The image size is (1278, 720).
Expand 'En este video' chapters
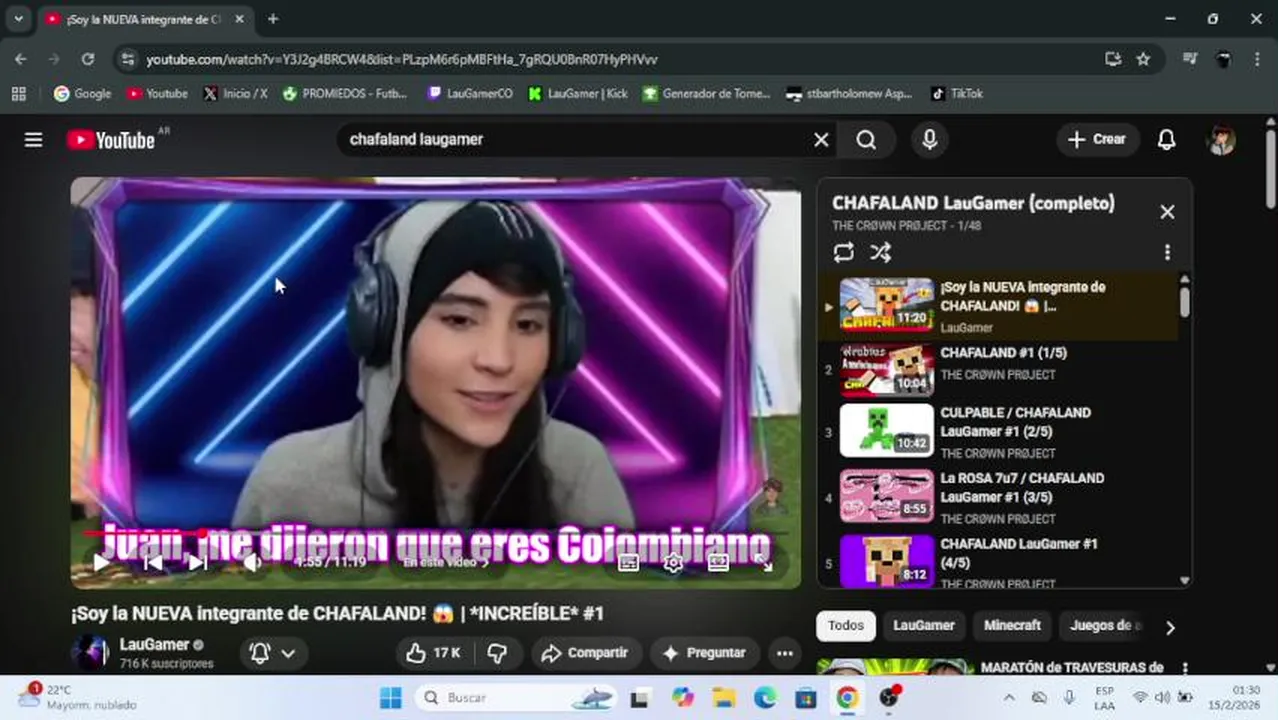click(446, 562)
